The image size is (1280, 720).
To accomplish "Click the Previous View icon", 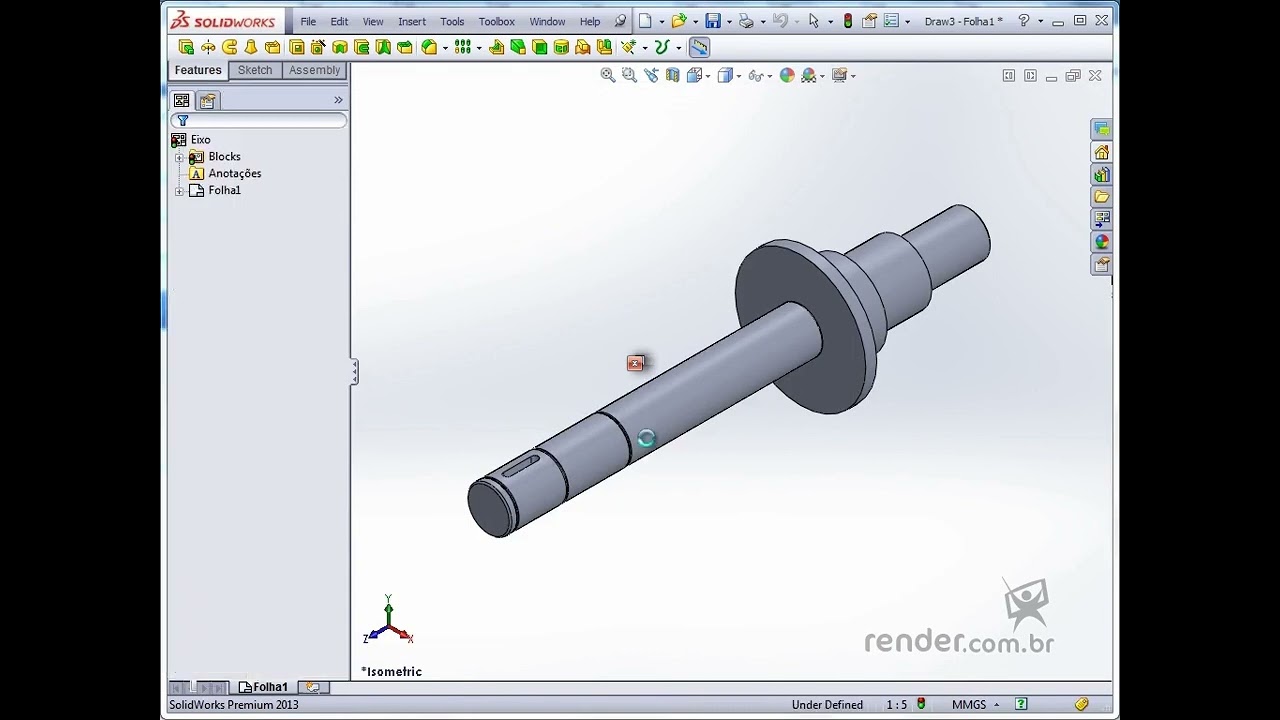I will [x=651, y=75].
